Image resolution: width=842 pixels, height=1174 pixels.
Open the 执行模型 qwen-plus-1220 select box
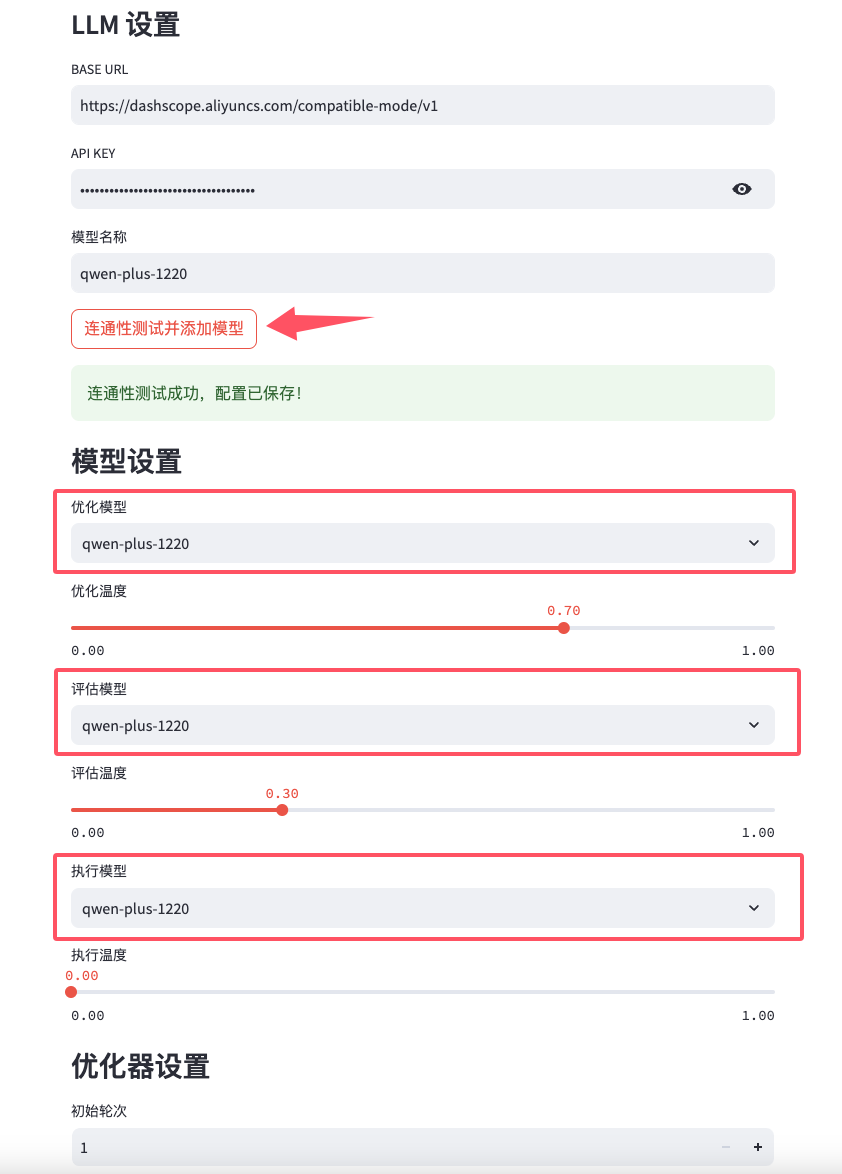(423, 908)
